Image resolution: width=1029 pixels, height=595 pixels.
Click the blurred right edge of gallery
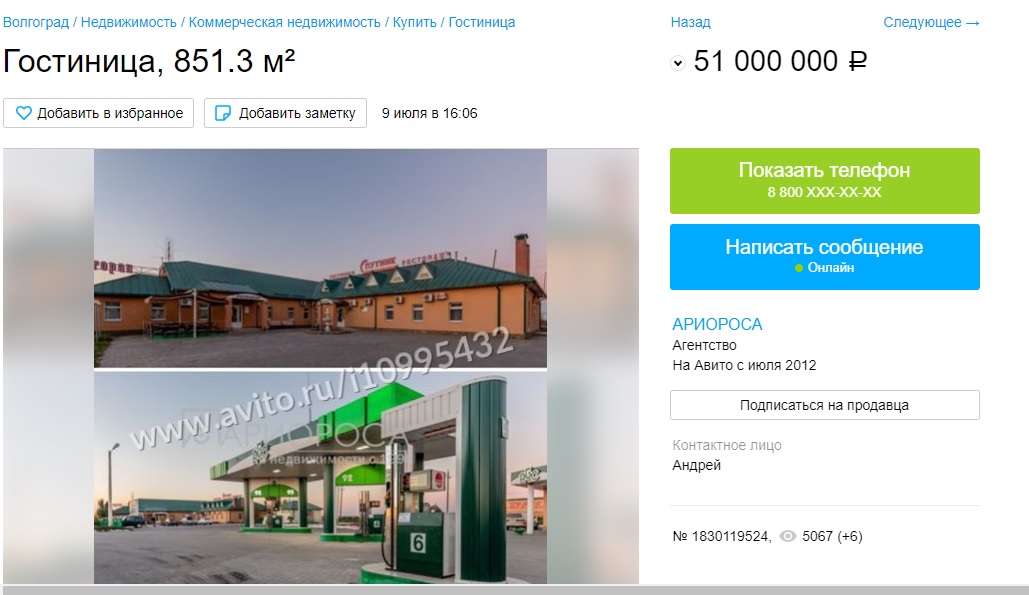(x=593, y=366)
